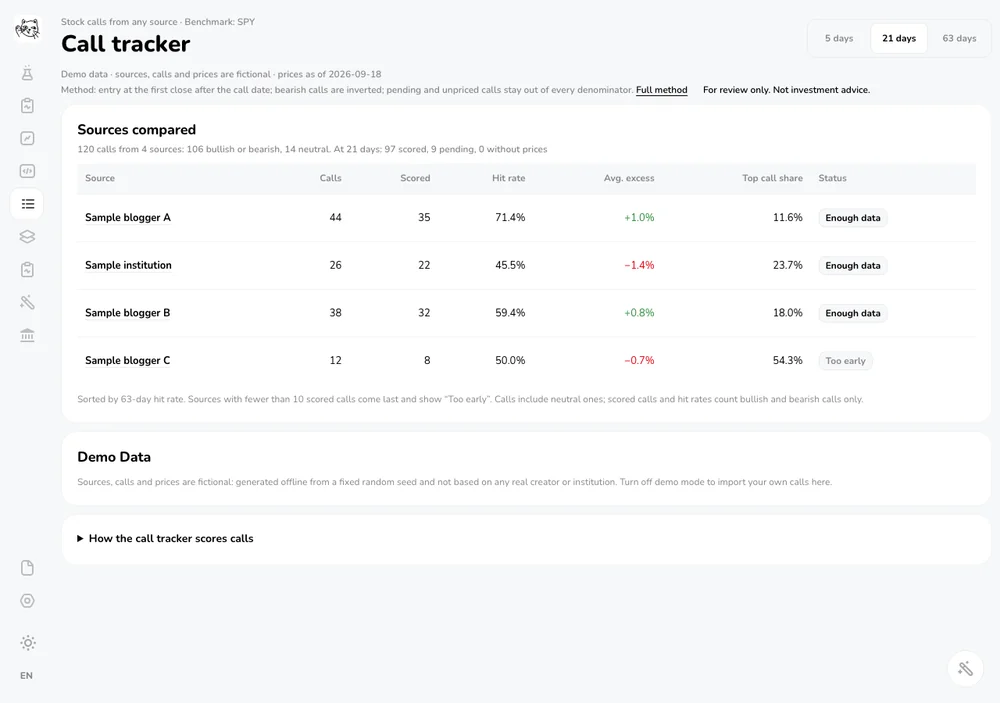The image size is (1000, 703).
Task: Open the line chart sidebar icon
Action: 27,138
